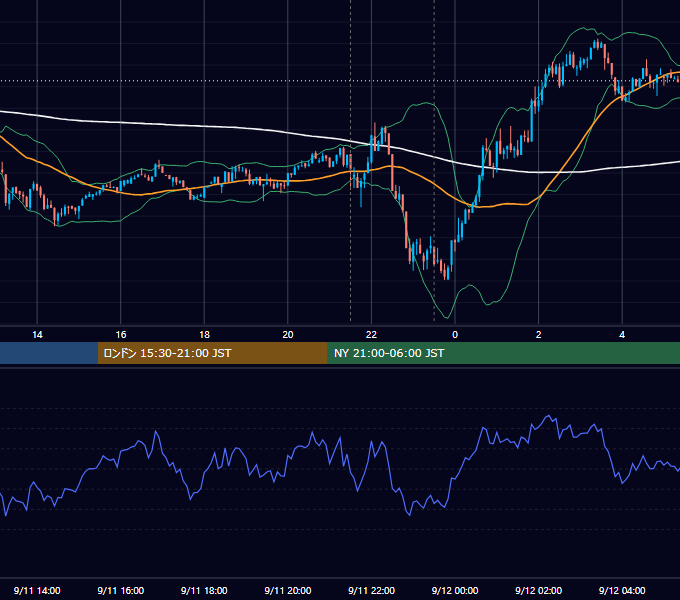
Task: Click the NY 21:00-06:00 JST session bar
Action: [x=503, y=353]
